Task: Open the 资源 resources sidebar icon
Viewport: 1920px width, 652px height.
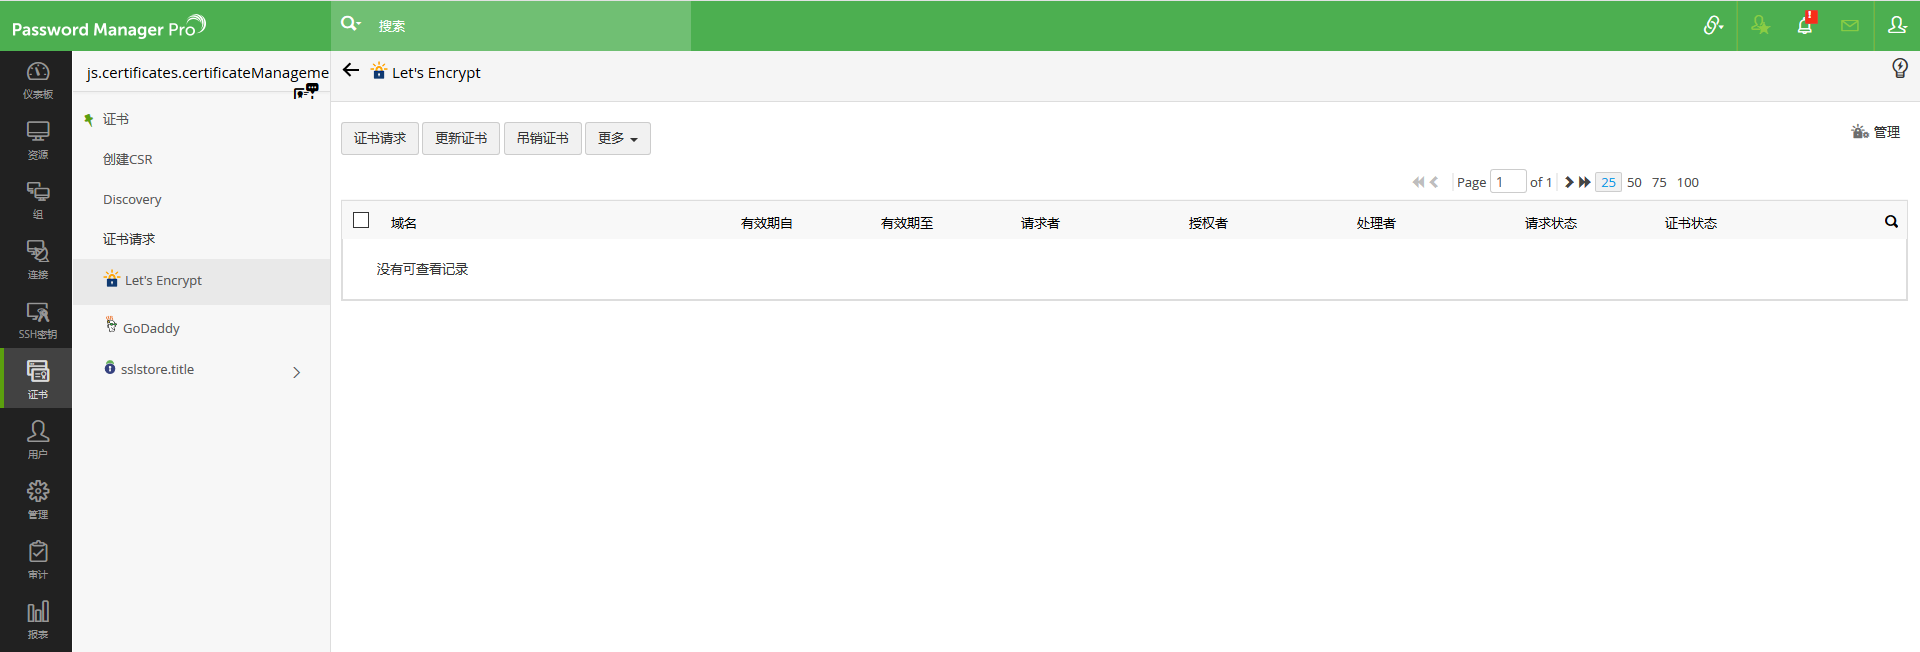Action: 37,140
